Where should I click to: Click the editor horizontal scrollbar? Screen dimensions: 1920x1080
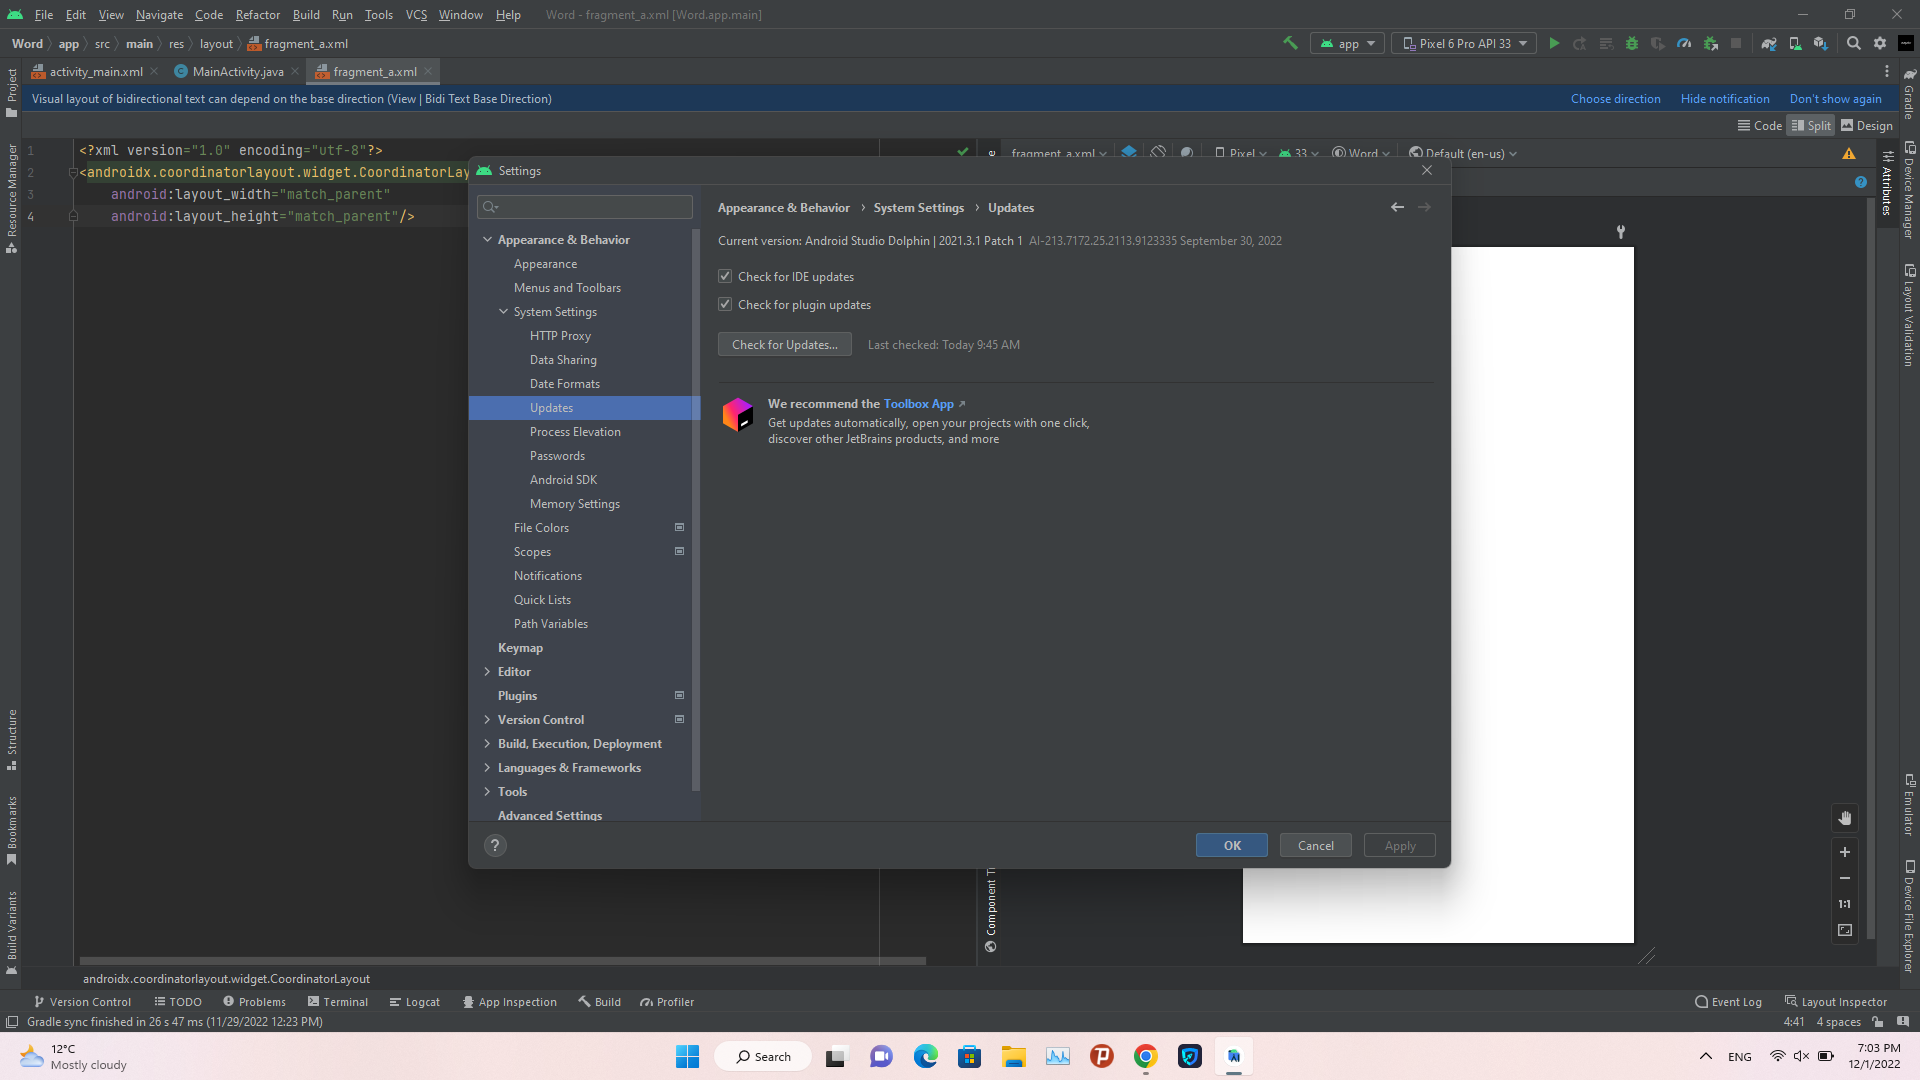click(x=503, y=961)
